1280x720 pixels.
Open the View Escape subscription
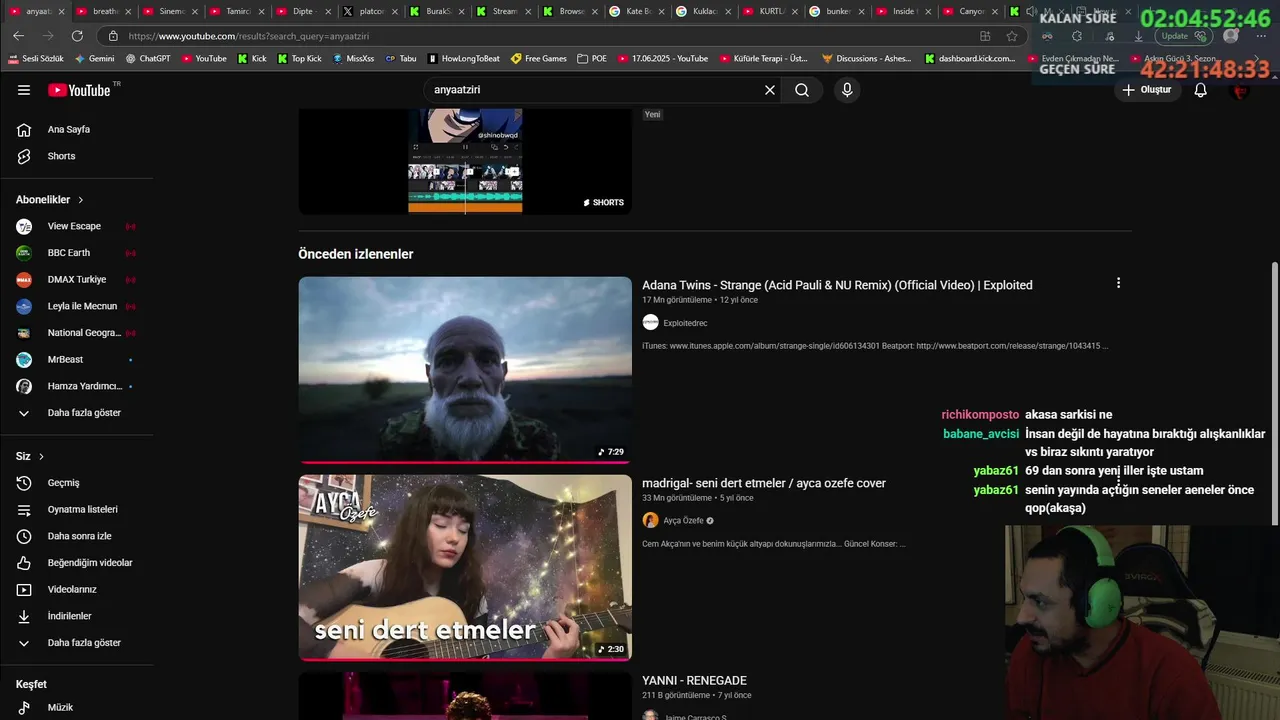(77, 226)
